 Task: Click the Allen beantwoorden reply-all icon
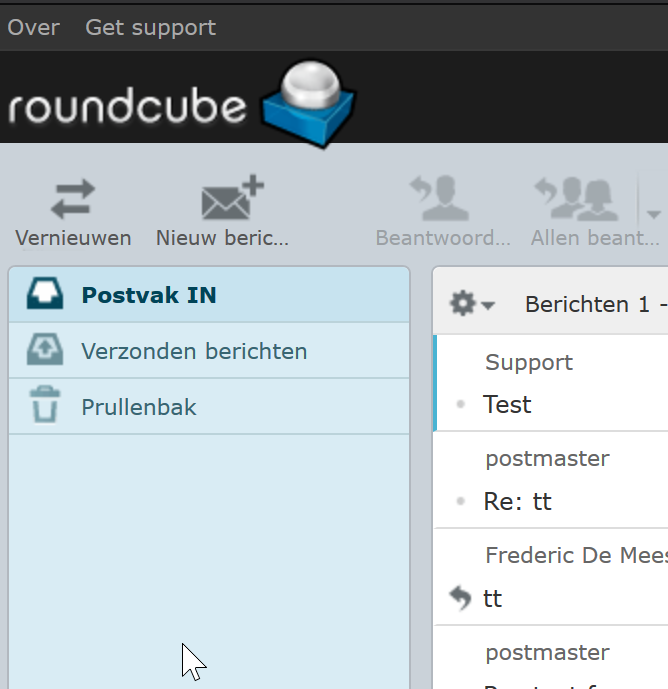585,198
